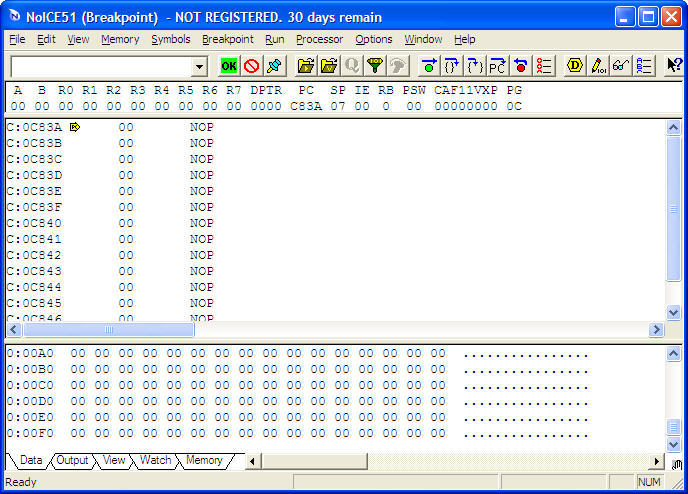Click disassembly horizontal scroll-right arrow
Viewport: 688px width, 494px height.
click(x=656, y=329)
